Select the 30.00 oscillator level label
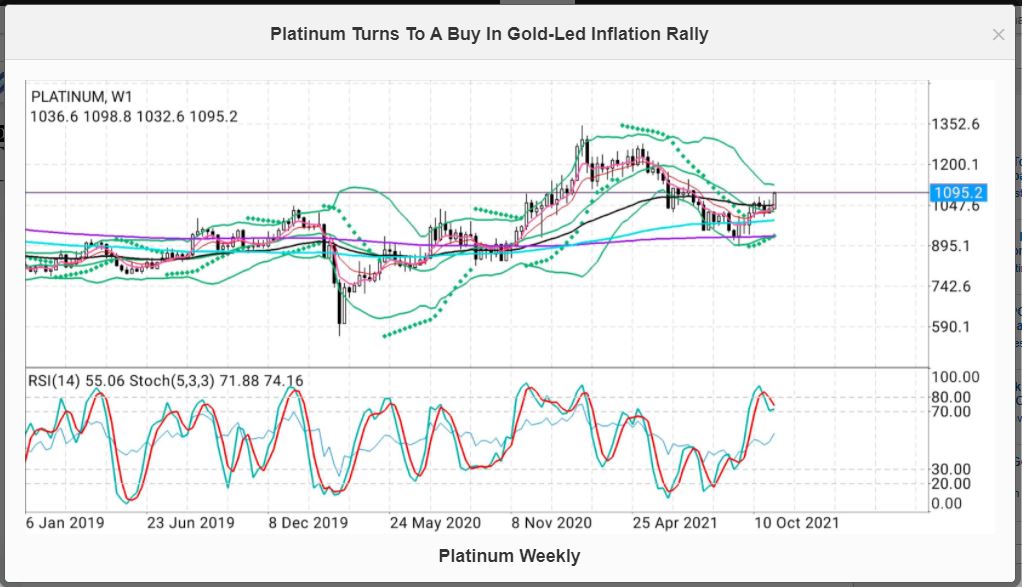 tap(952, 469)
